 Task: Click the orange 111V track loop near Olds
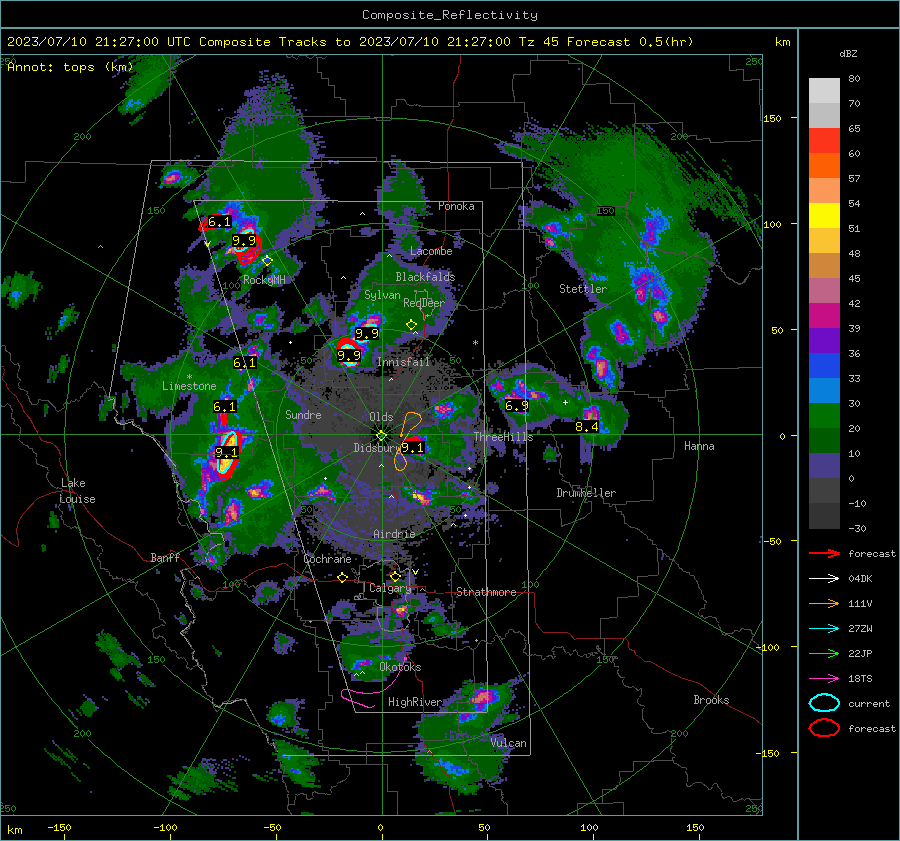coord(412,423)
